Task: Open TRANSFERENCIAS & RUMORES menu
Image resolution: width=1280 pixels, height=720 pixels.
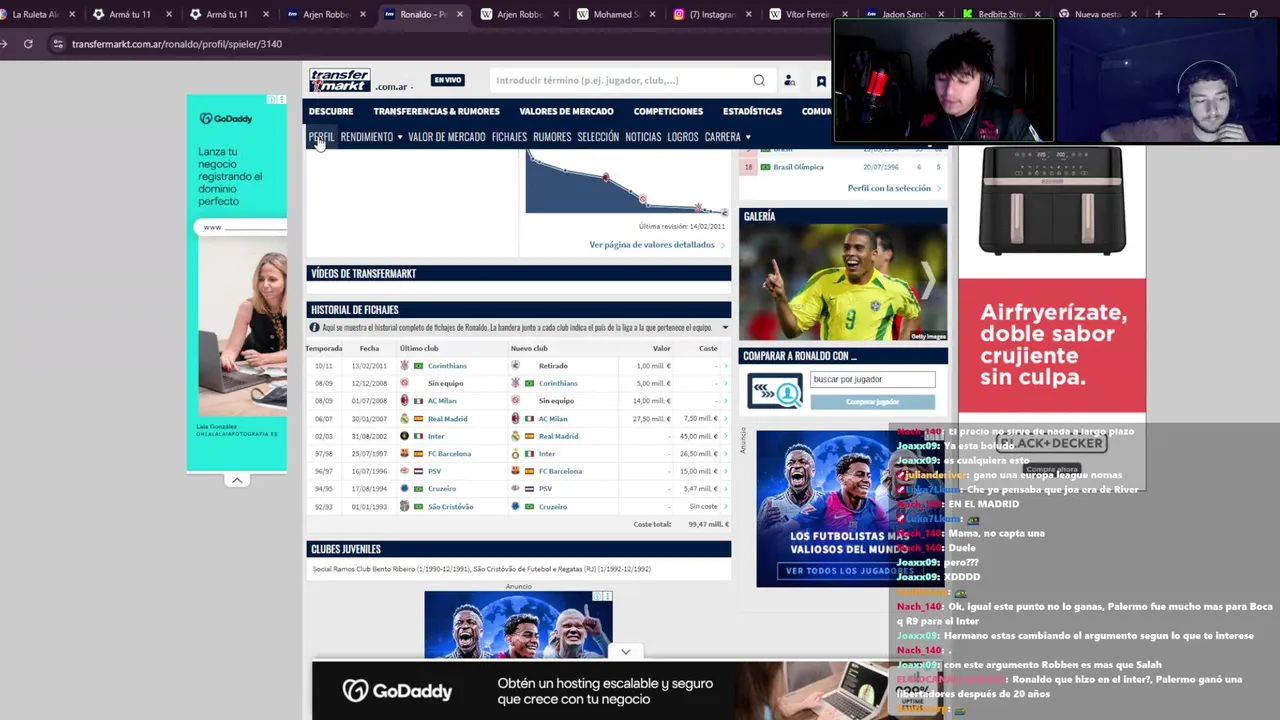Action: tap(436, 111)
